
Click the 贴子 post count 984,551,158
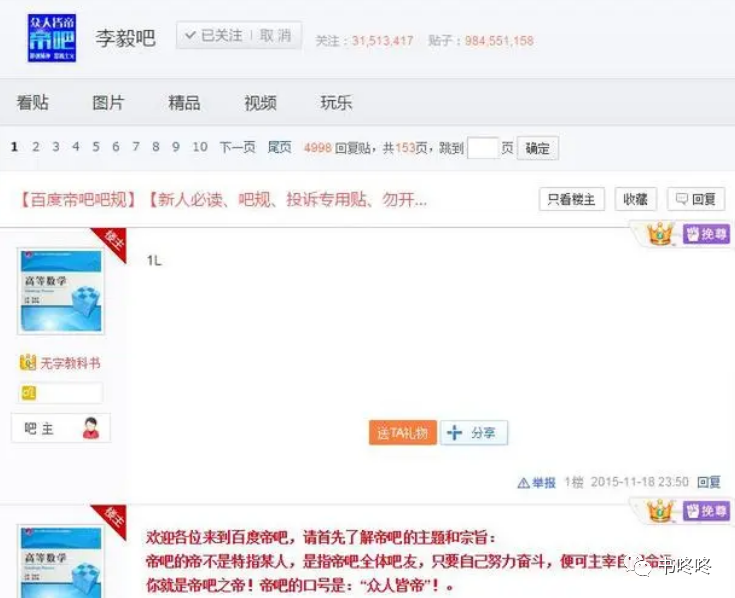click(499, 41)
